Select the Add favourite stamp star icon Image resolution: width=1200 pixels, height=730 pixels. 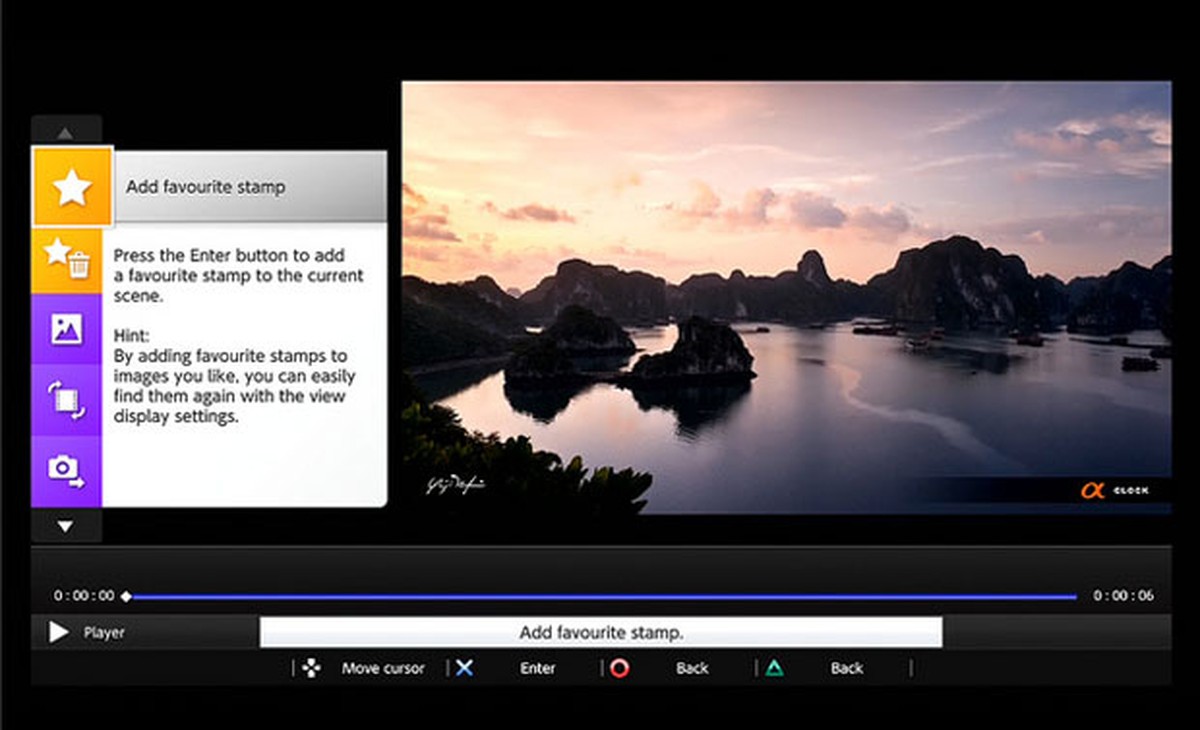coord(70,186)
